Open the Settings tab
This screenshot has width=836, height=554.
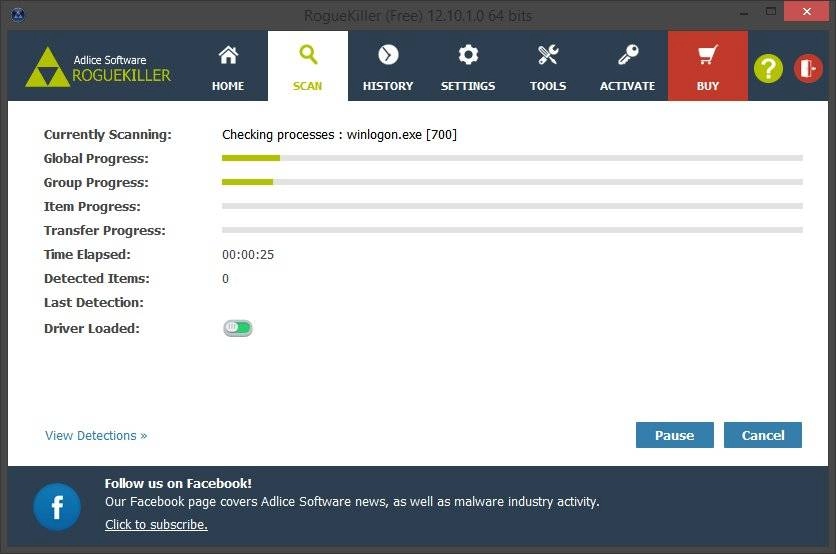click(x=468, y=66)
